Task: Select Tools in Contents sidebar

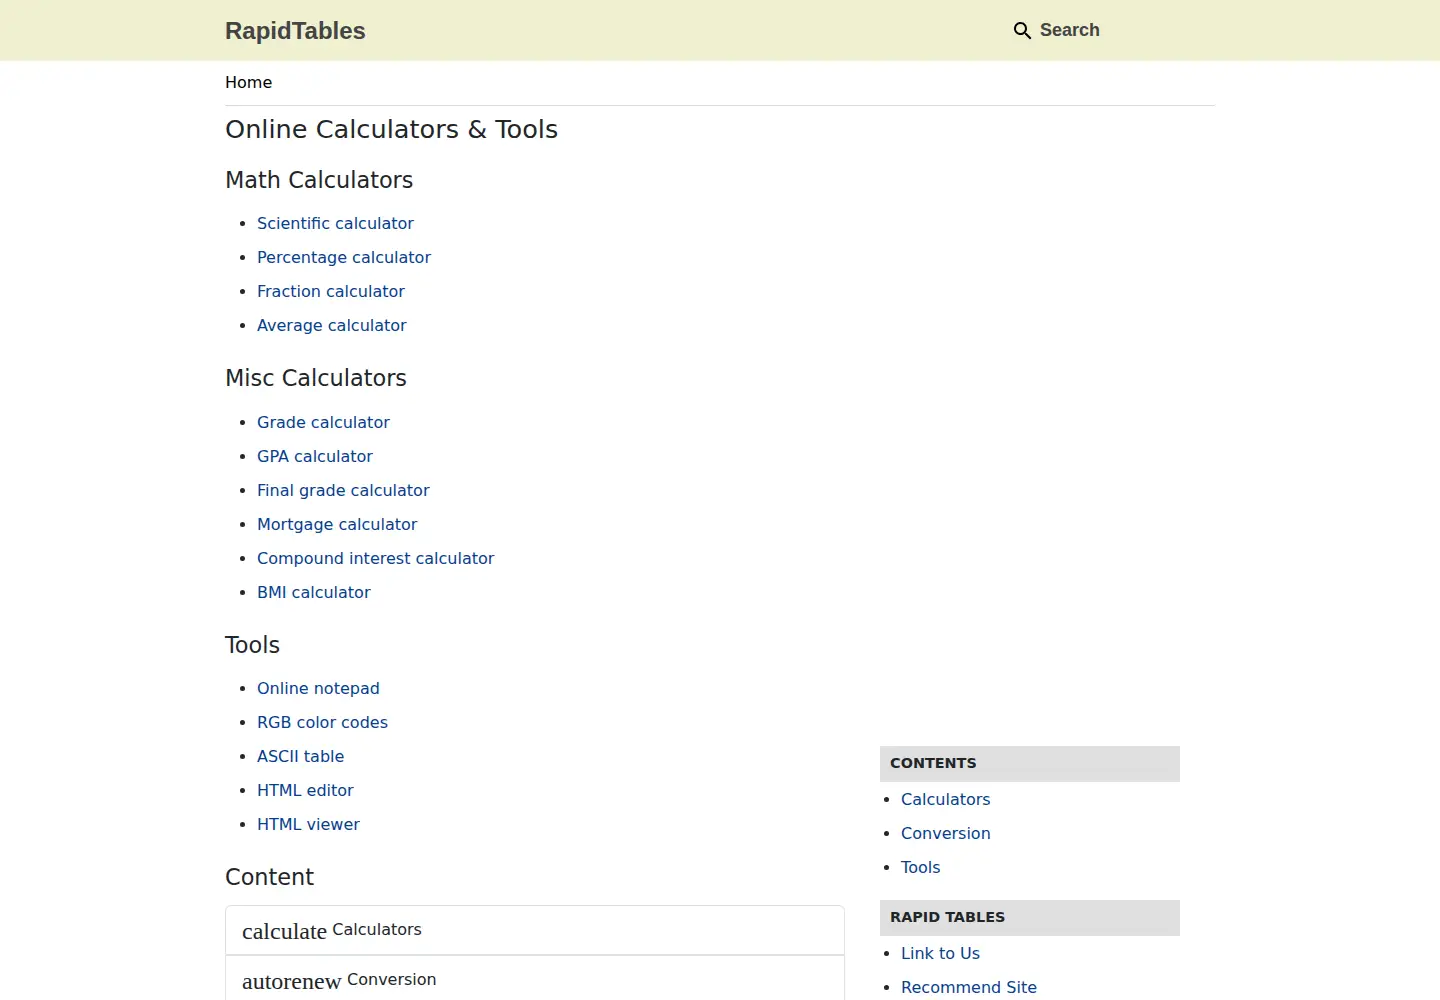Action: [x=920, y=867]
